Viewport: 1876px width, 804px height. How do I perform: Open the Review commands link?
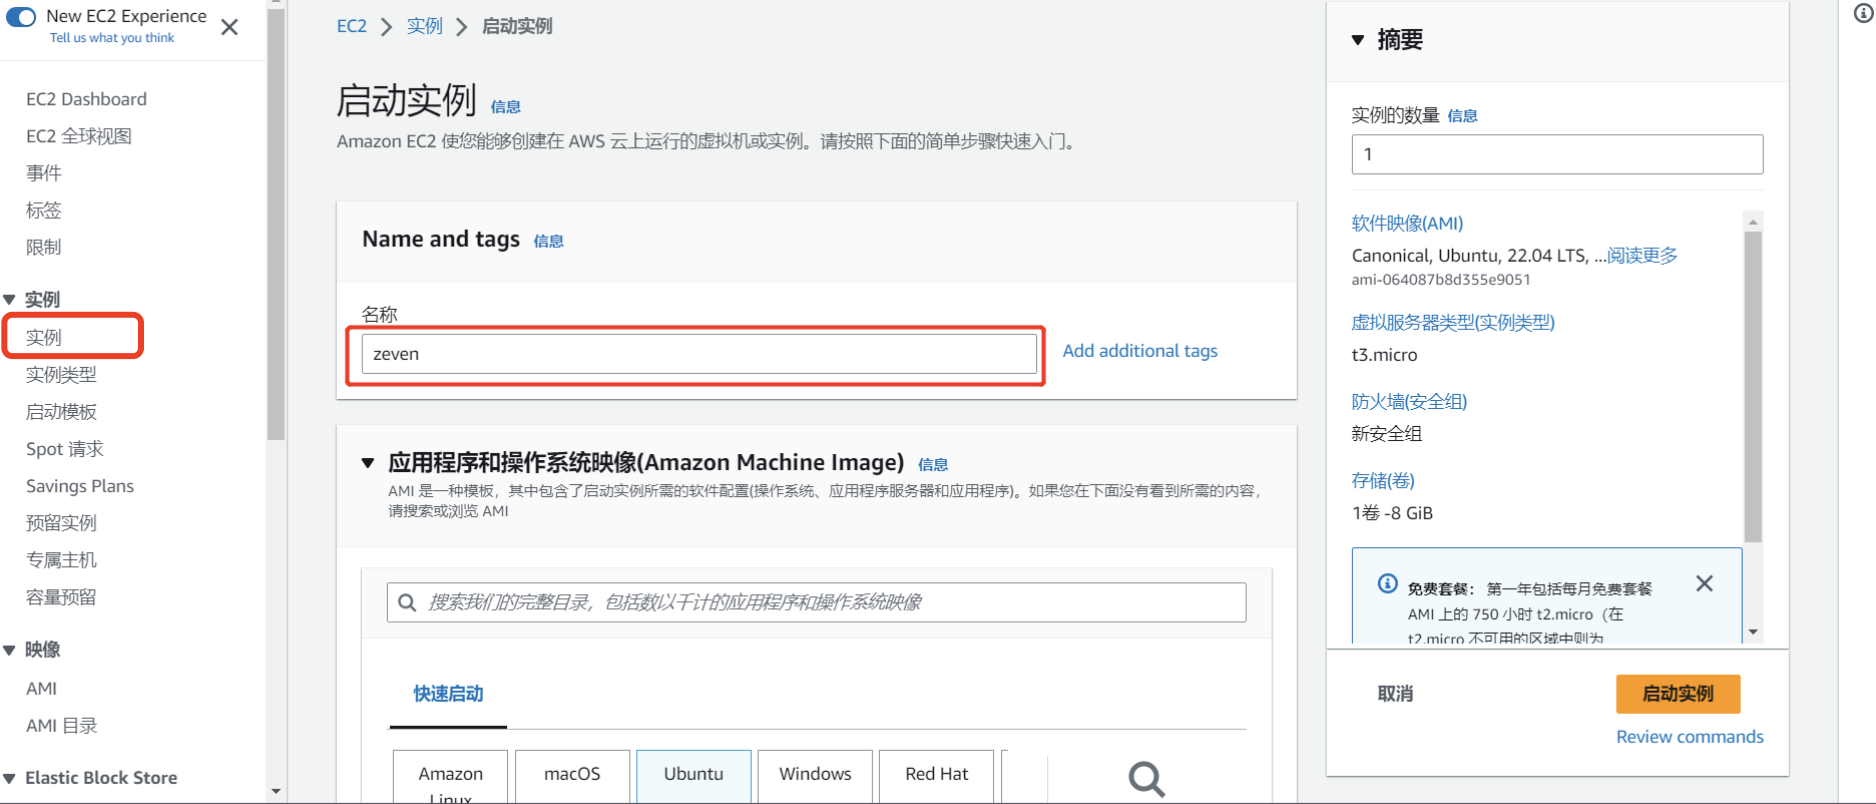(x=1689, y=737)
